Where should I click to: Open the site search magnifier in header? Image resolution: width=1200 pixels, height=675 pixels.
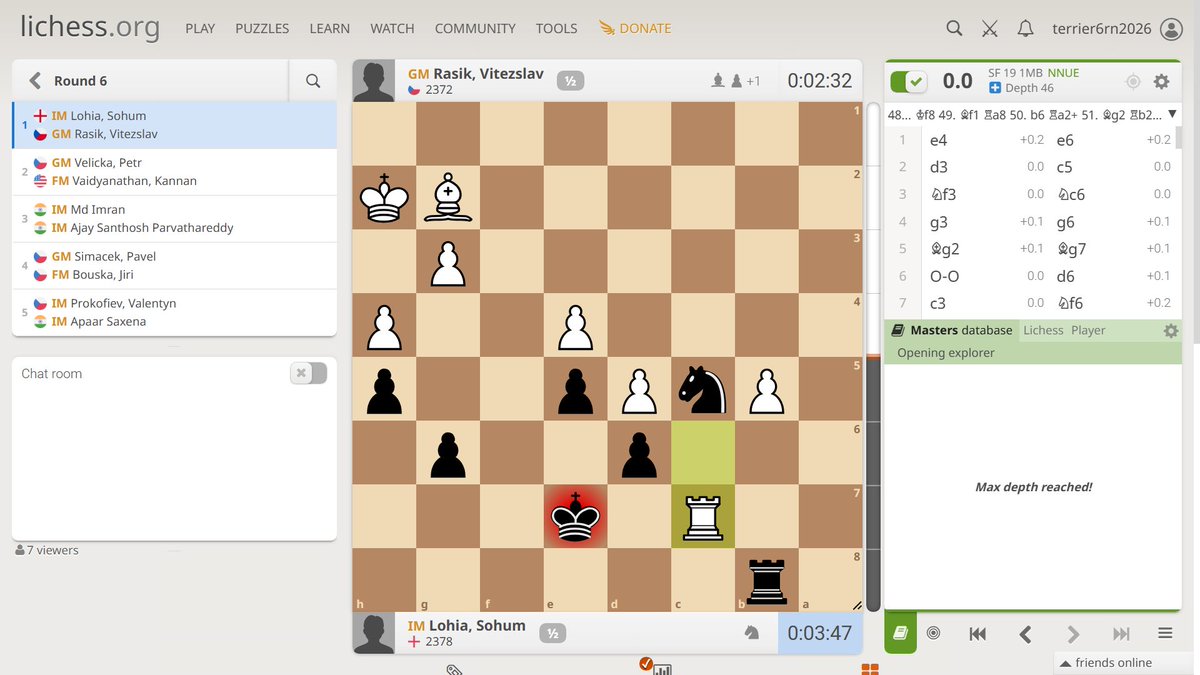tap(954, 29)
